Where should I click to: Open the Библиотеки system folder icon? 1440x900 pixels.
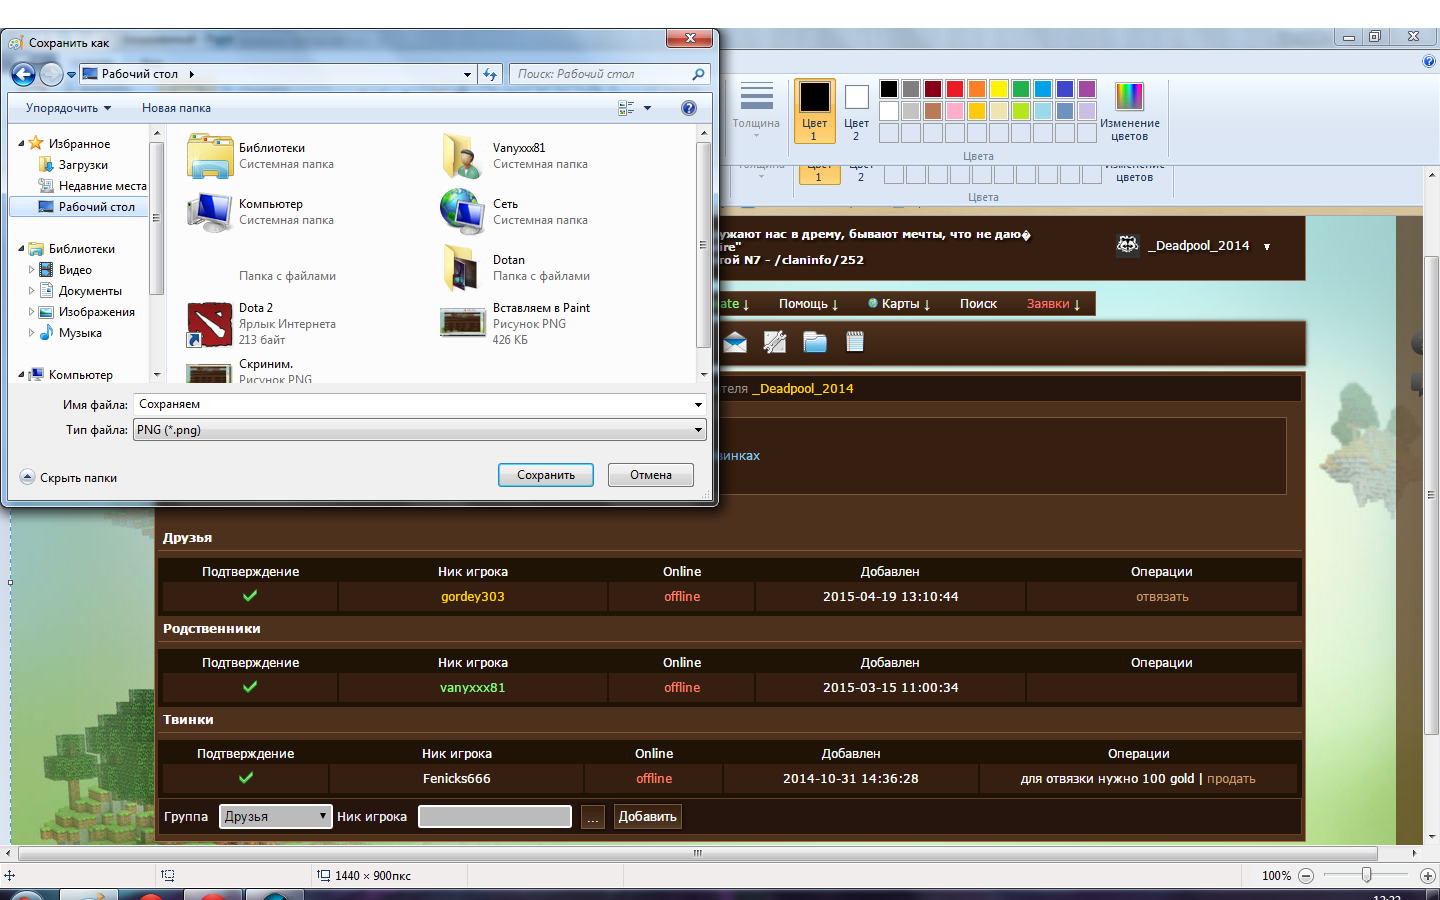210,156
